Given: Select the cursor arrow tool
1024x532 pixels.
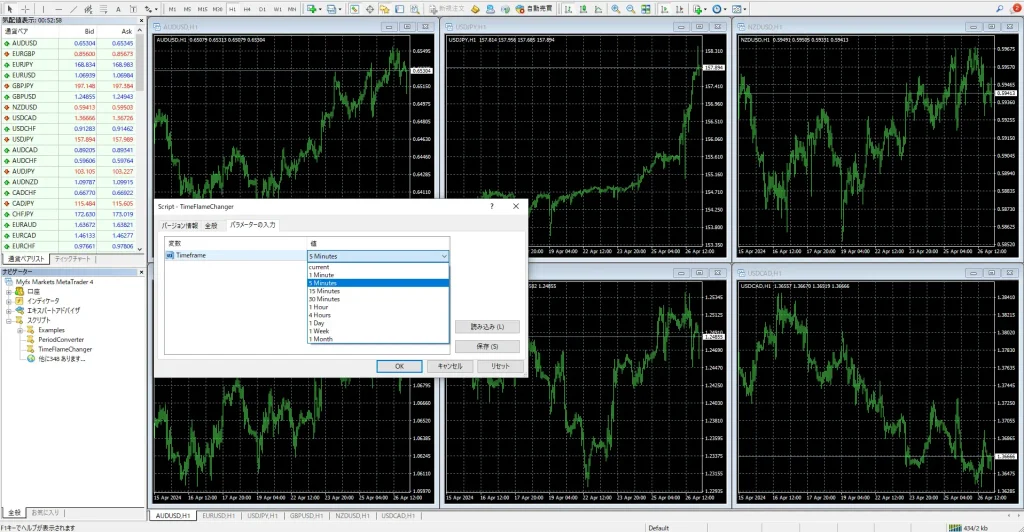Looking at the screenshot, I should (x=10, y=9).
